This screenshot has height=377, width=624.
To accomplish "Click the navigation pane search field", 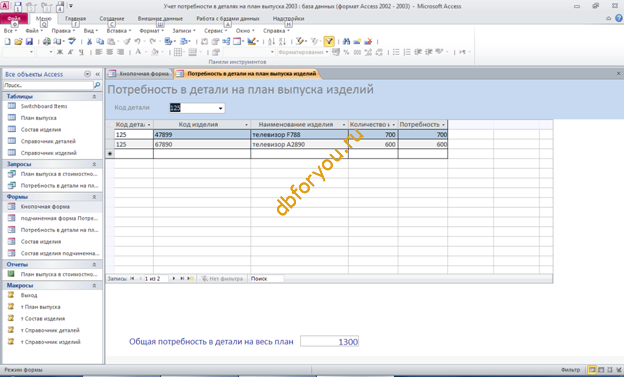I will (x=48, y=85).
